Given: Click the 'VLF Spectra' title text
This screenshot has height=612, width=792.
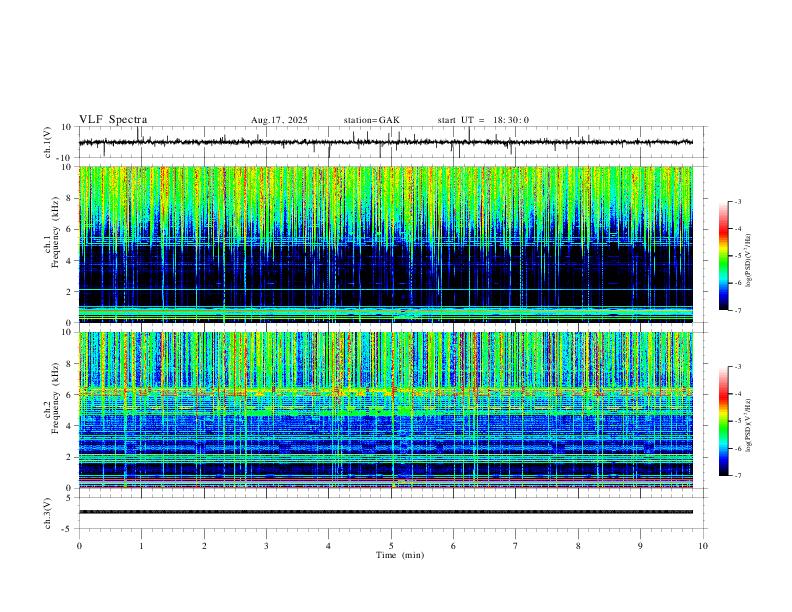Looking at the screenshot, I should [x=113, y=120].
